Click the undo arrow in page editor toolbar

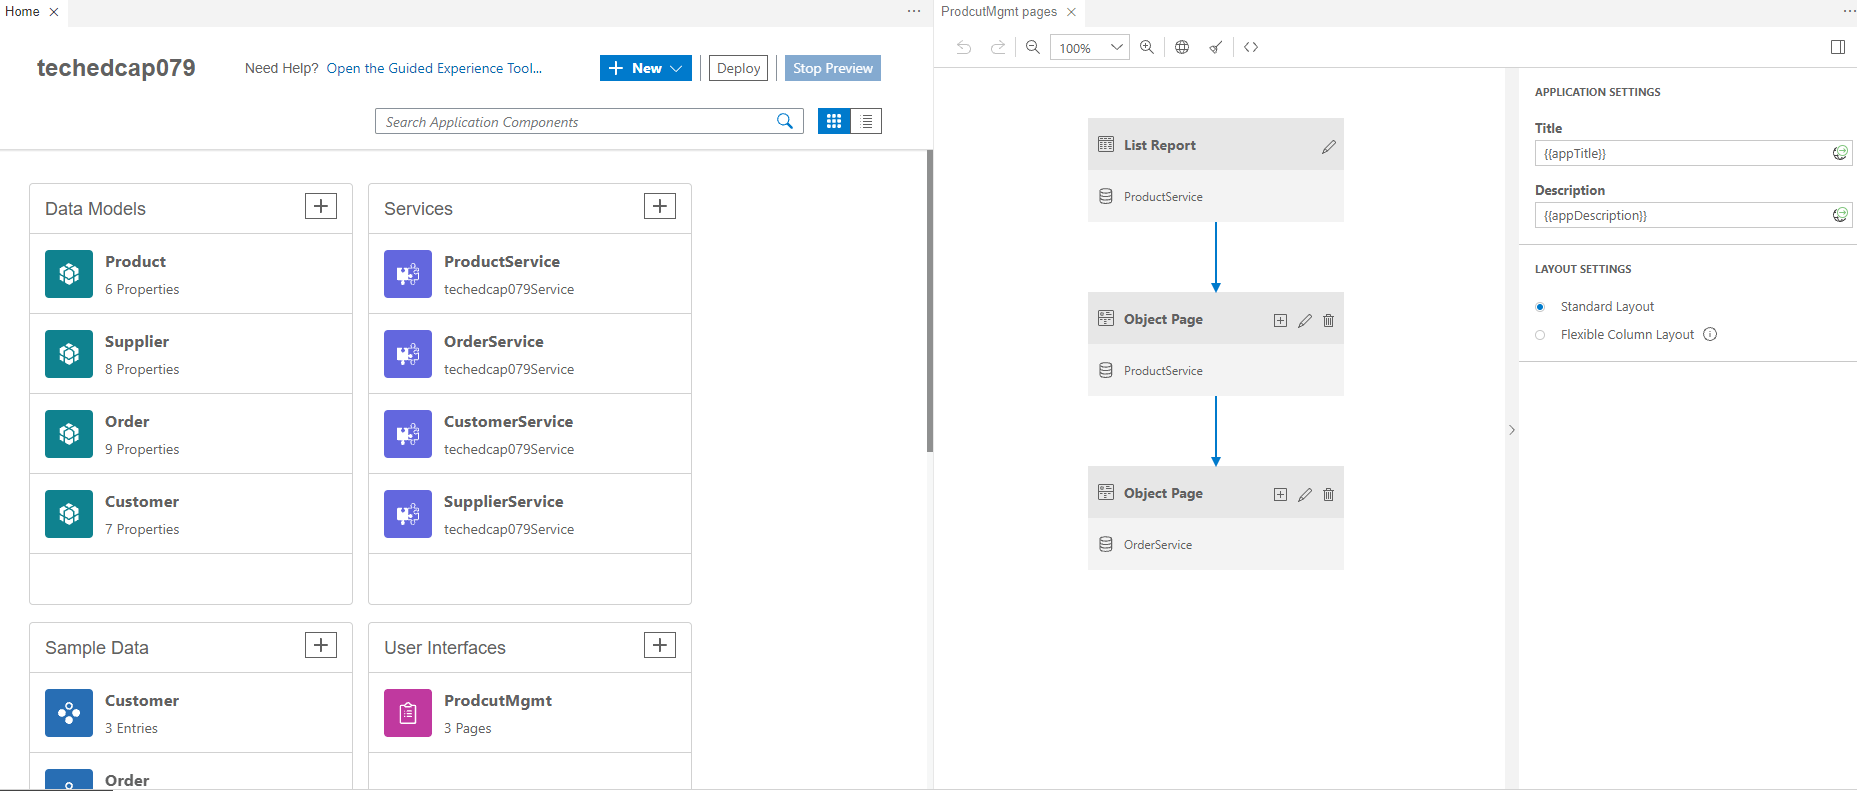(963, 47)
